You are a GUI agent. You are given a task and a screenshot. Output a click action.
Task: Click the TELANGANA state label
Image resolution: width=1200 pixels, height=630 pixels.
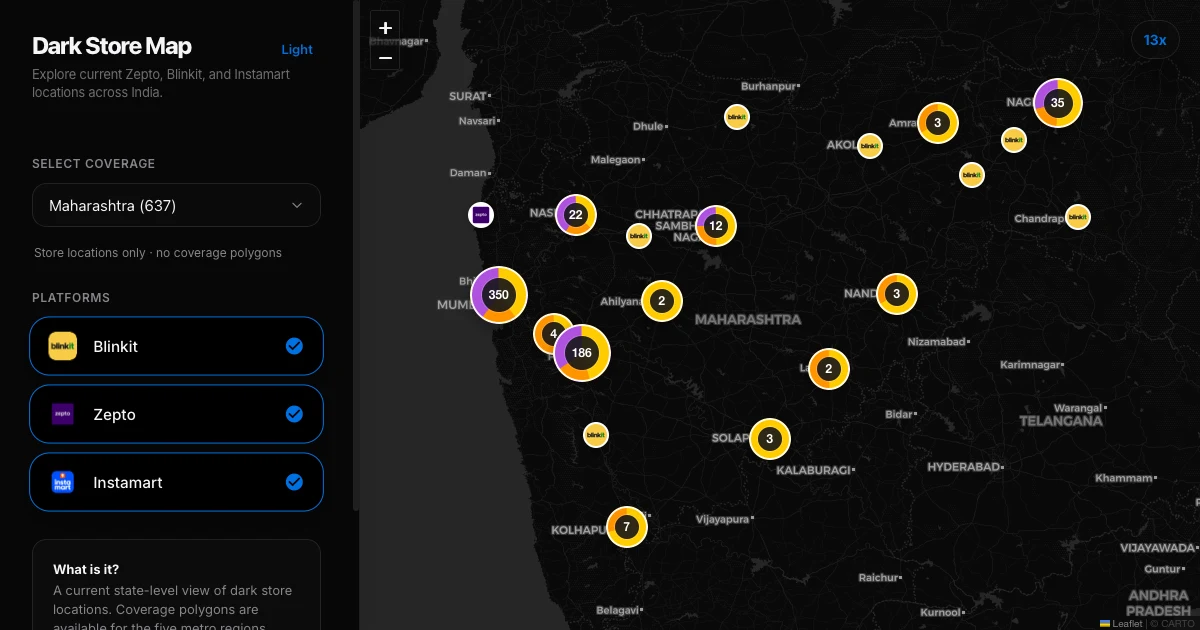pyautogui.click(x=1061, y=421)
